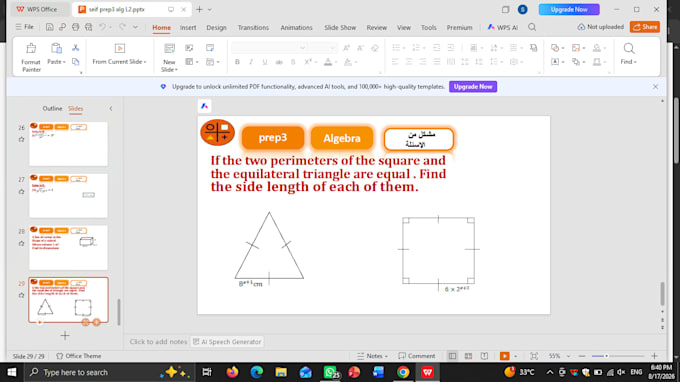This screenshot has height=382, width=680.
Task: Click the Not uploaded cloud status
Action: 600,27
